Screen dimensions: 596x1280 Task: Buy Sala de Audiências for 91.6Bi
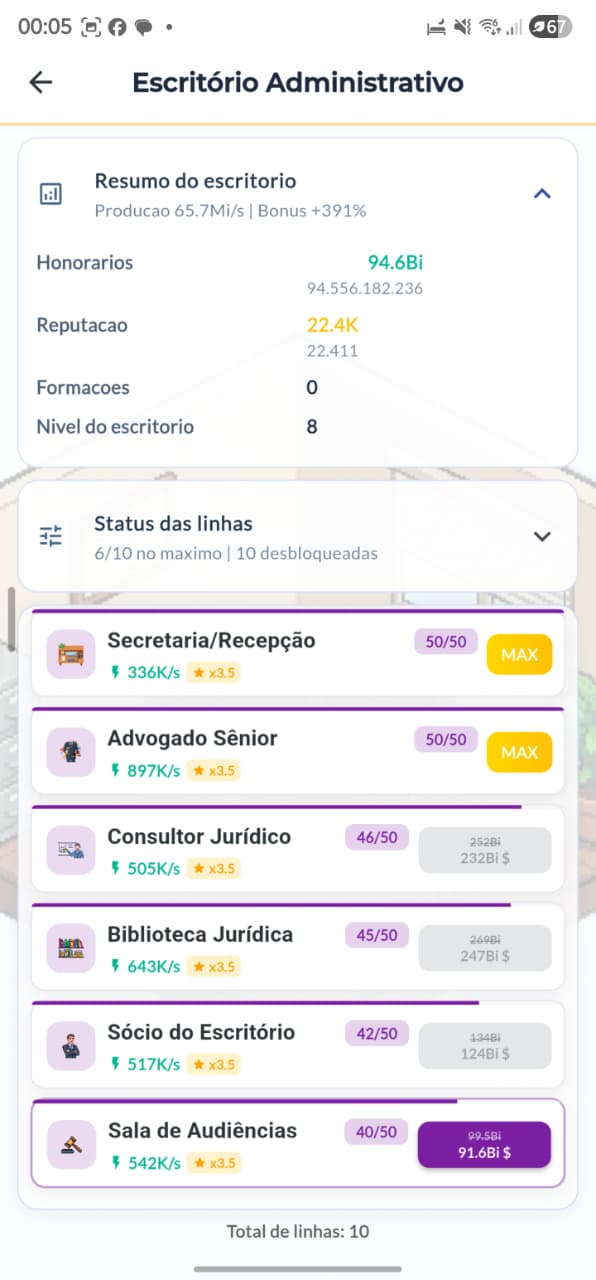pyautogui.click(x=484, y=1144)
